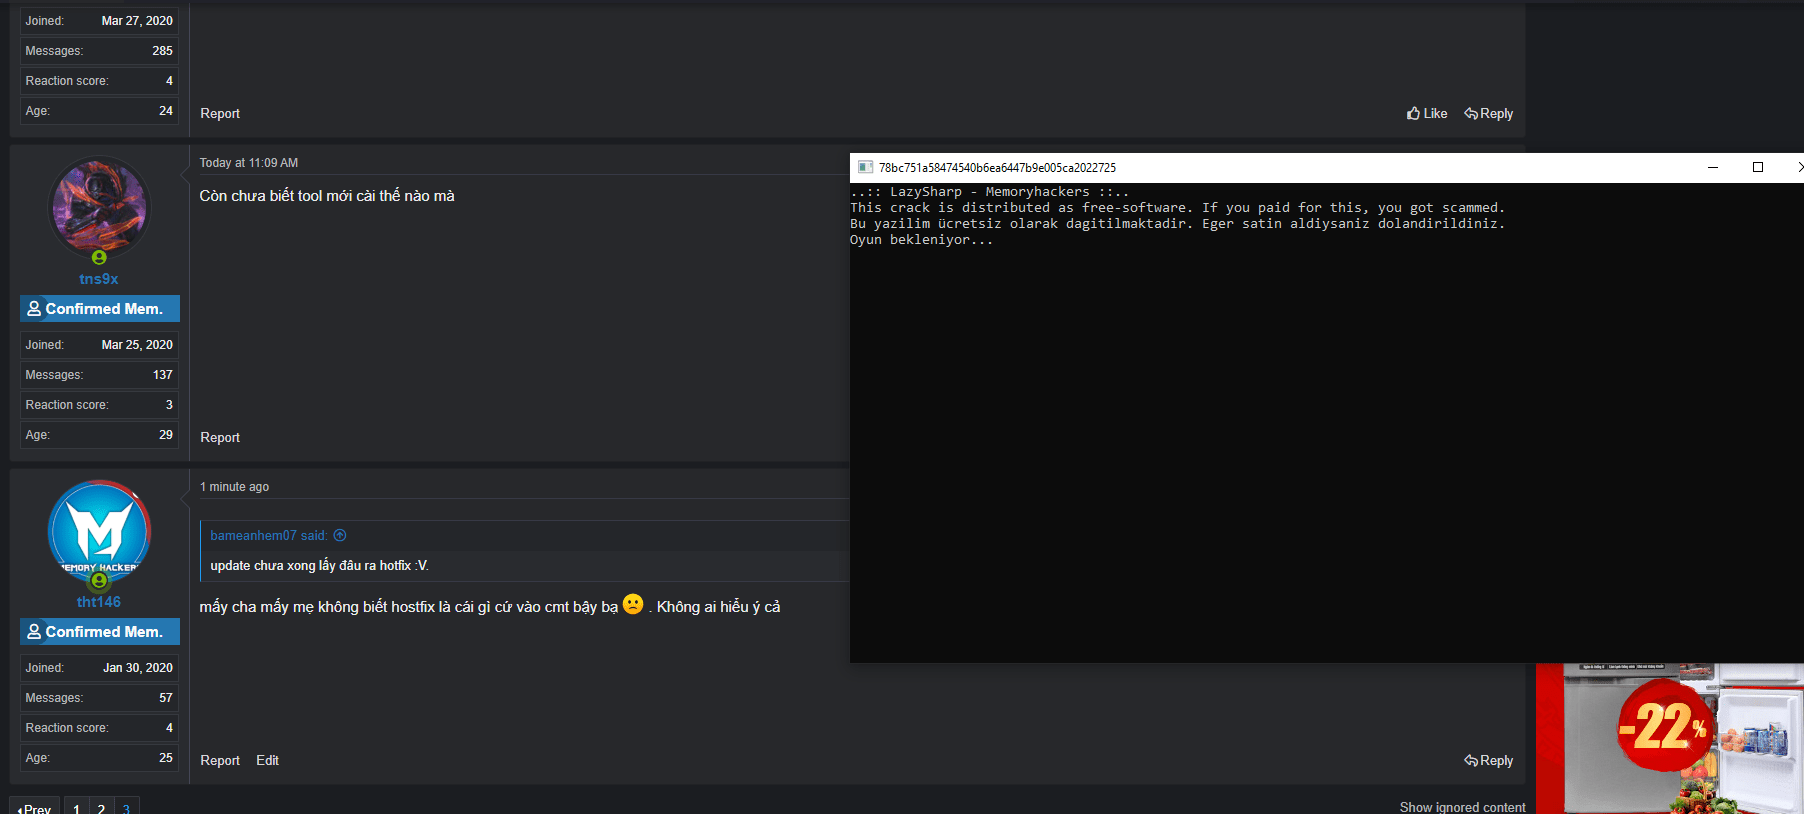
Task: Click the 'This crack is distributed' console line
Action: (1177, 208)
